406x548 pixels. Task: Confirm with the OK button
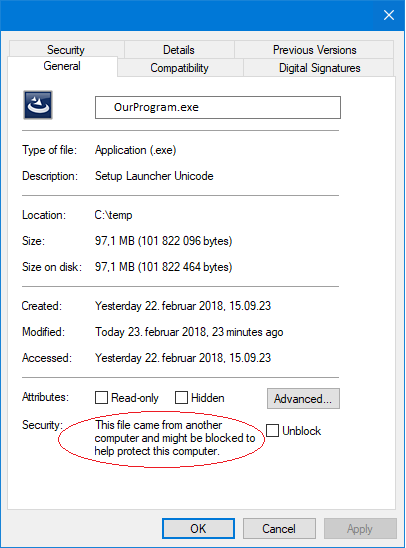[198, 528]
